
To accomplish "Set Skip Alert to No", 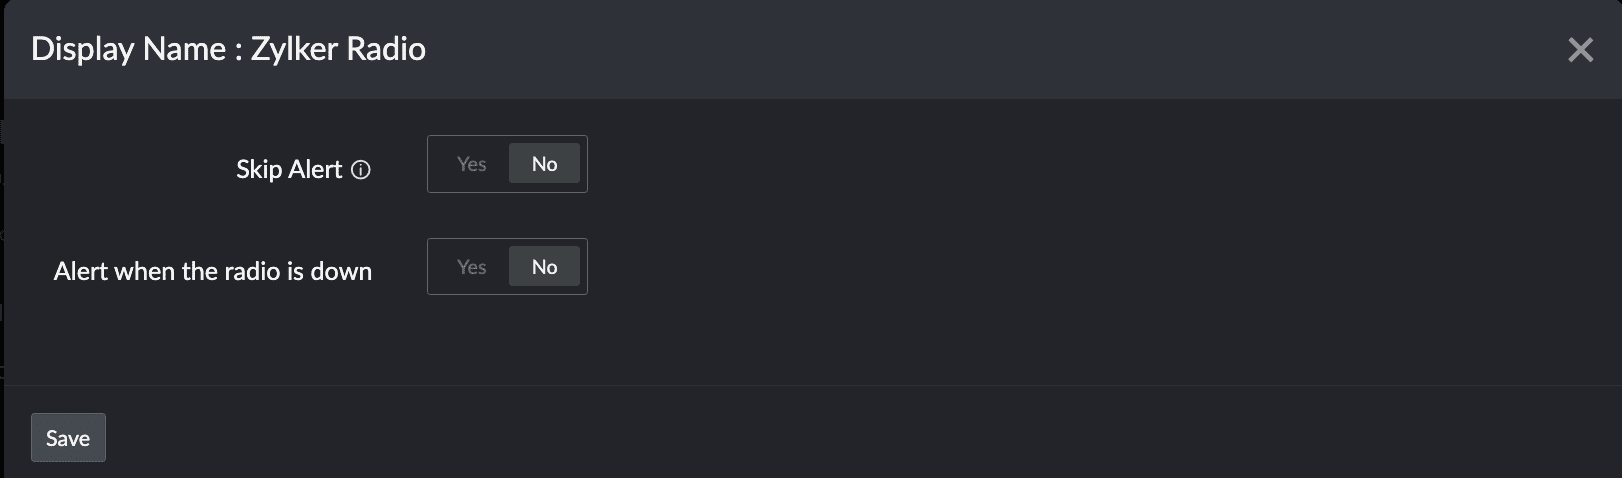I will [544, 164].
